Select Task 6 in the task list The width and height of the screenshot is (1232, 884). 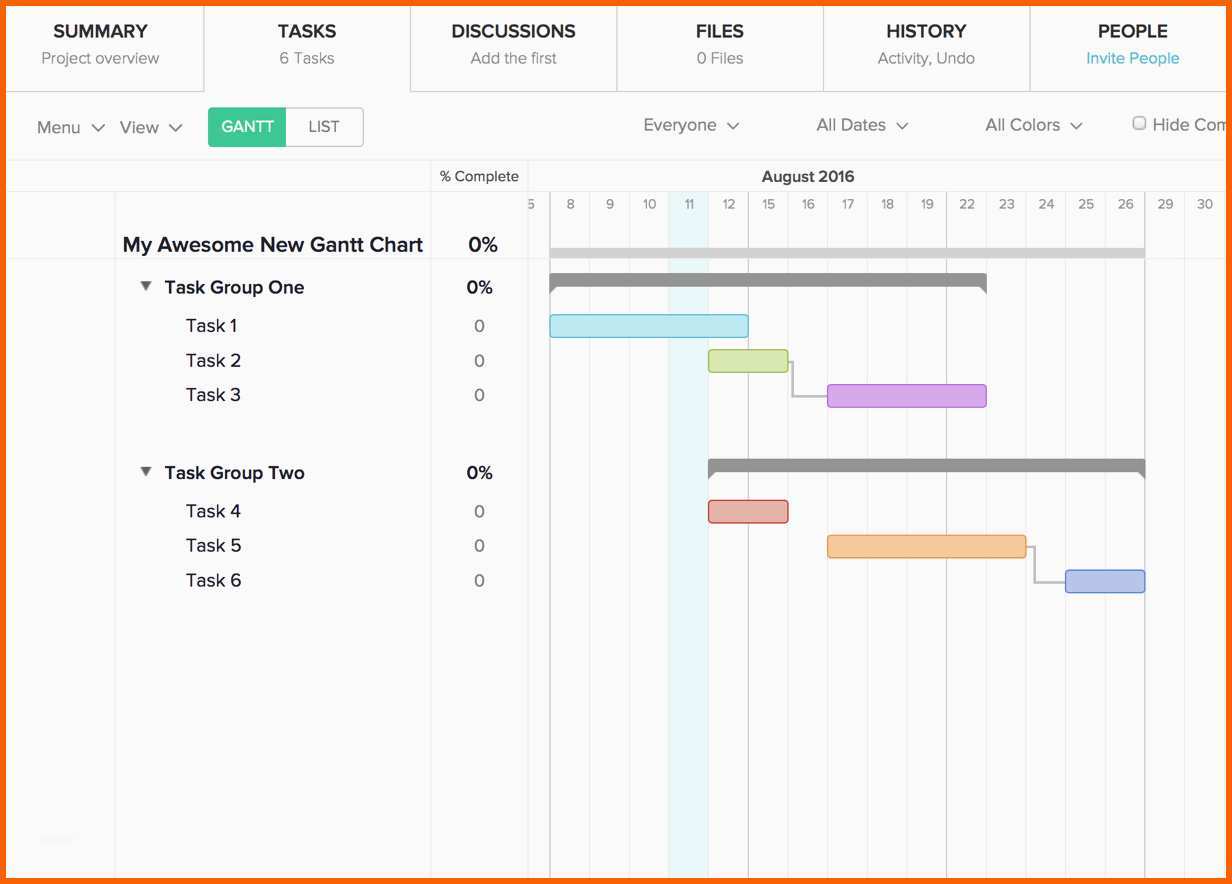[213, 580]
